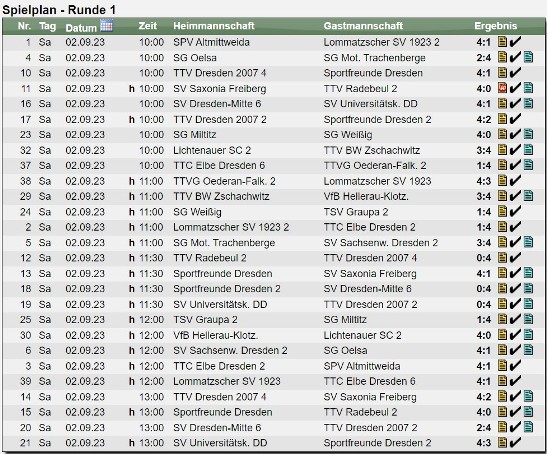Viewport: 547px width, 454px height.
Task: Click the checkmark icon for game 21
Action: (515, 442)
